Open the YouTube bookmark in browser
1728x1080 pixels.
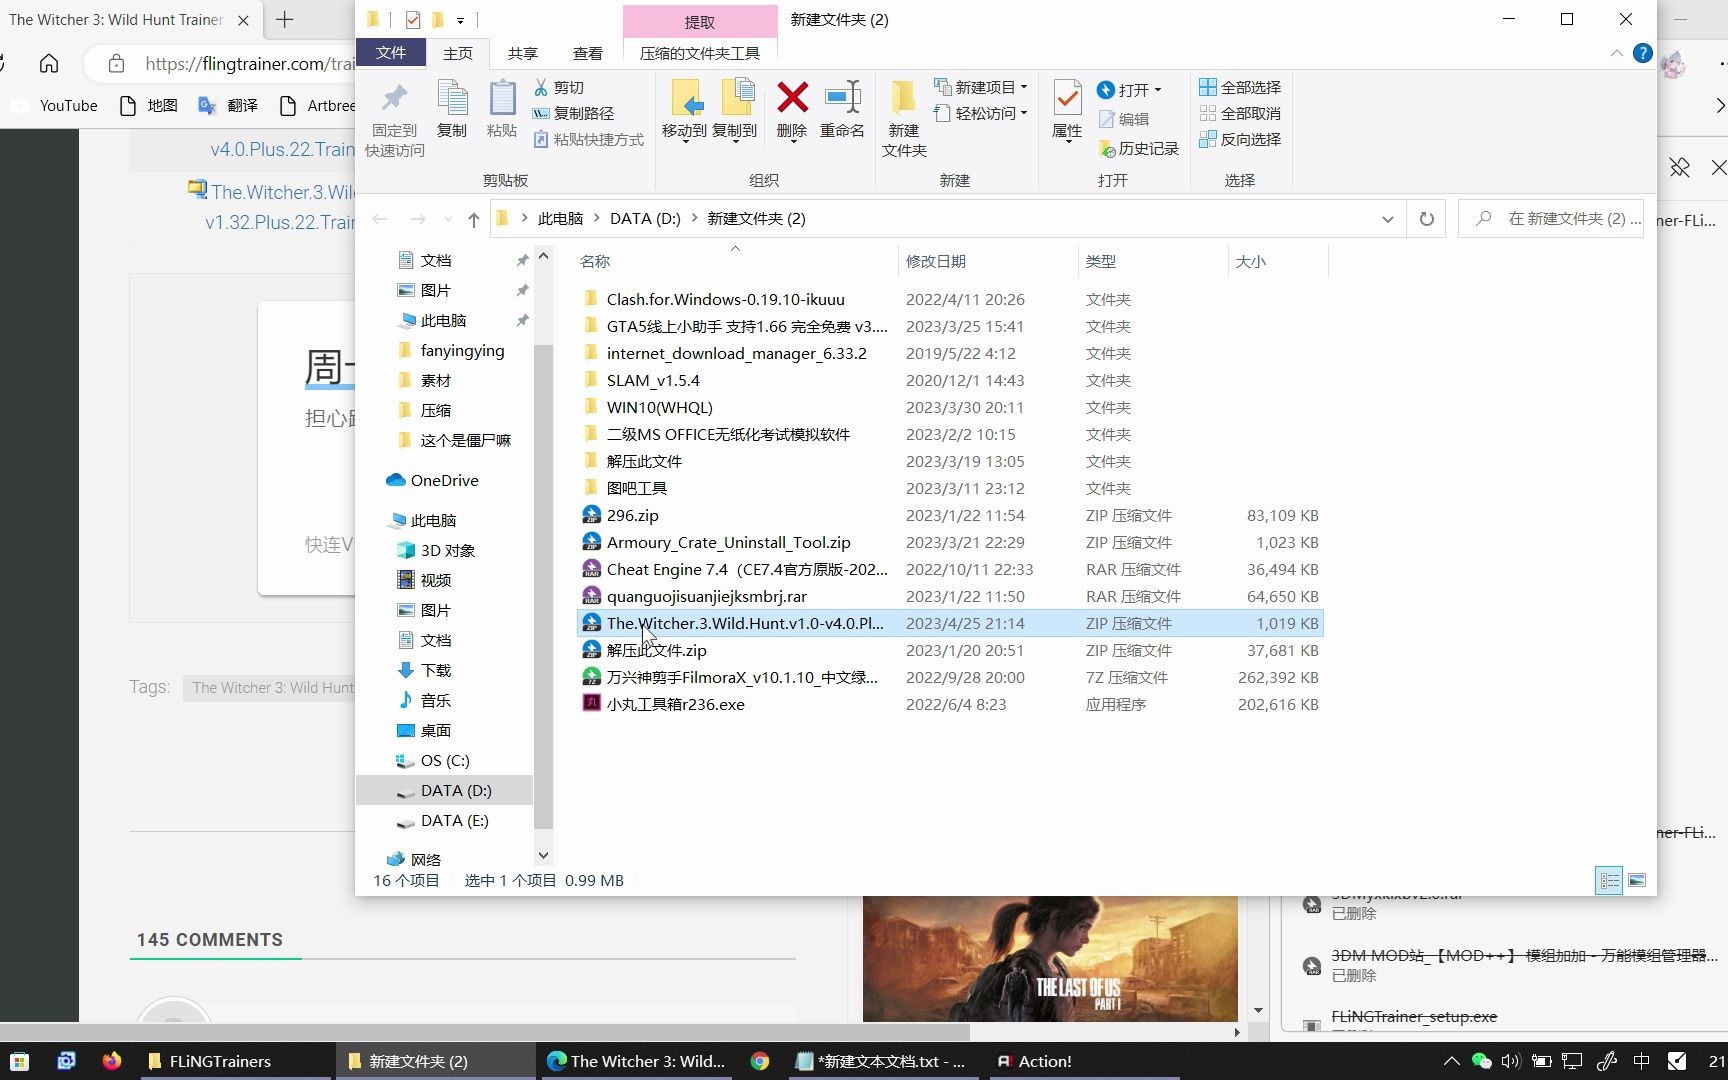(56, 106)
